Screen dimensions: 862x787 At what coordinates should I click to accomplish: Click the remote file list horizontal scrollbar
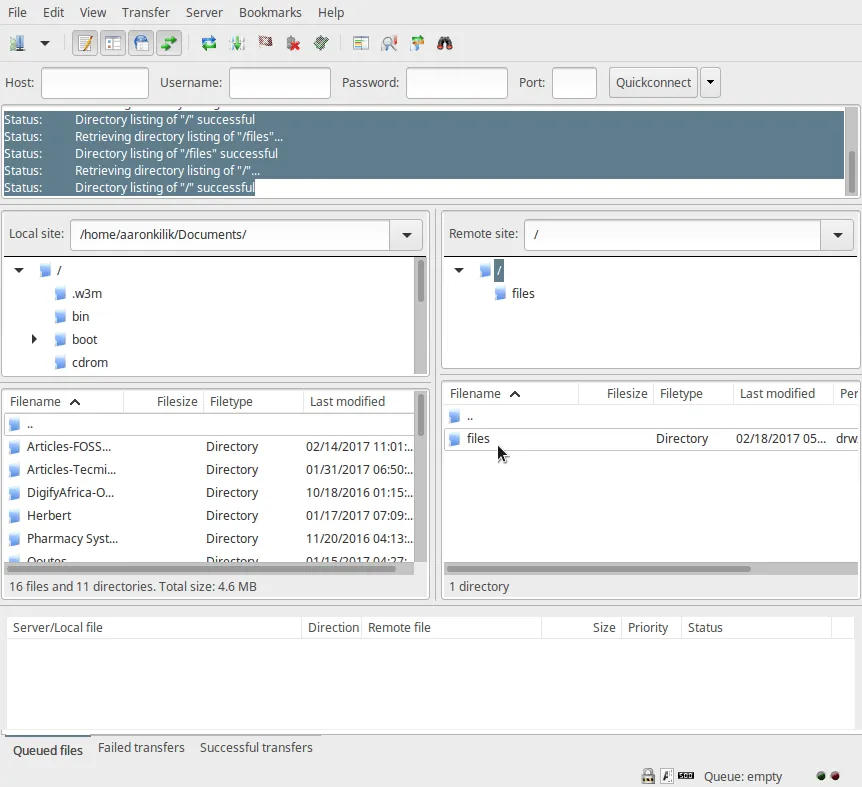click(x=600, y=569)
